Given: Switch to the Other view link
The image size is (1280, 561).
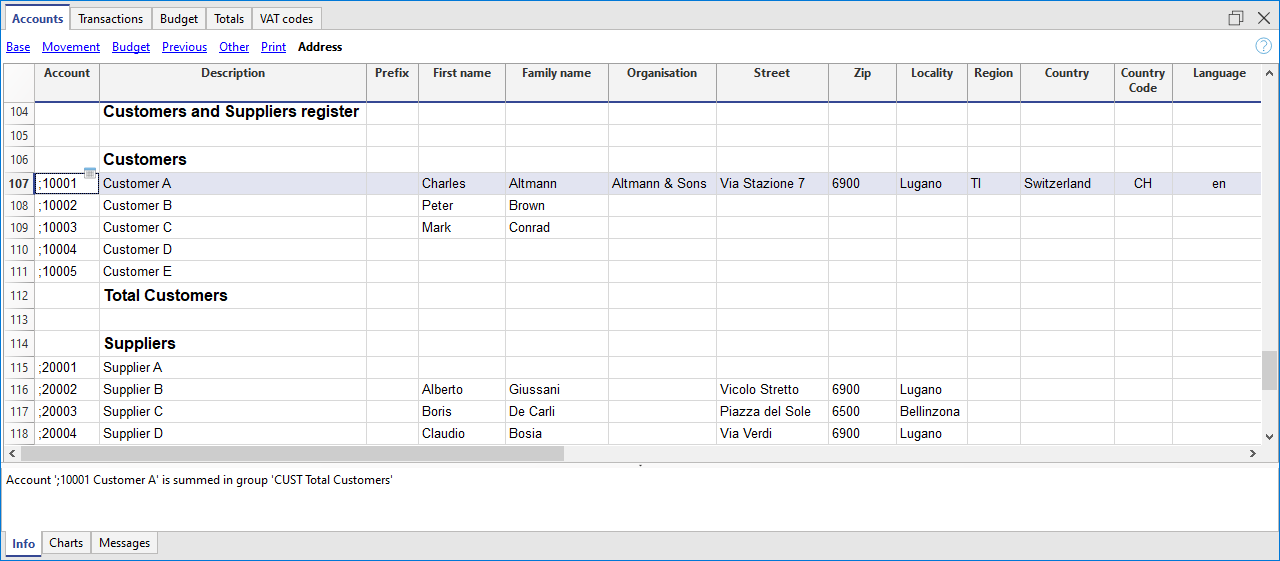Looking at the screenshot, I should pyautogui.click(x=234, y=47).
